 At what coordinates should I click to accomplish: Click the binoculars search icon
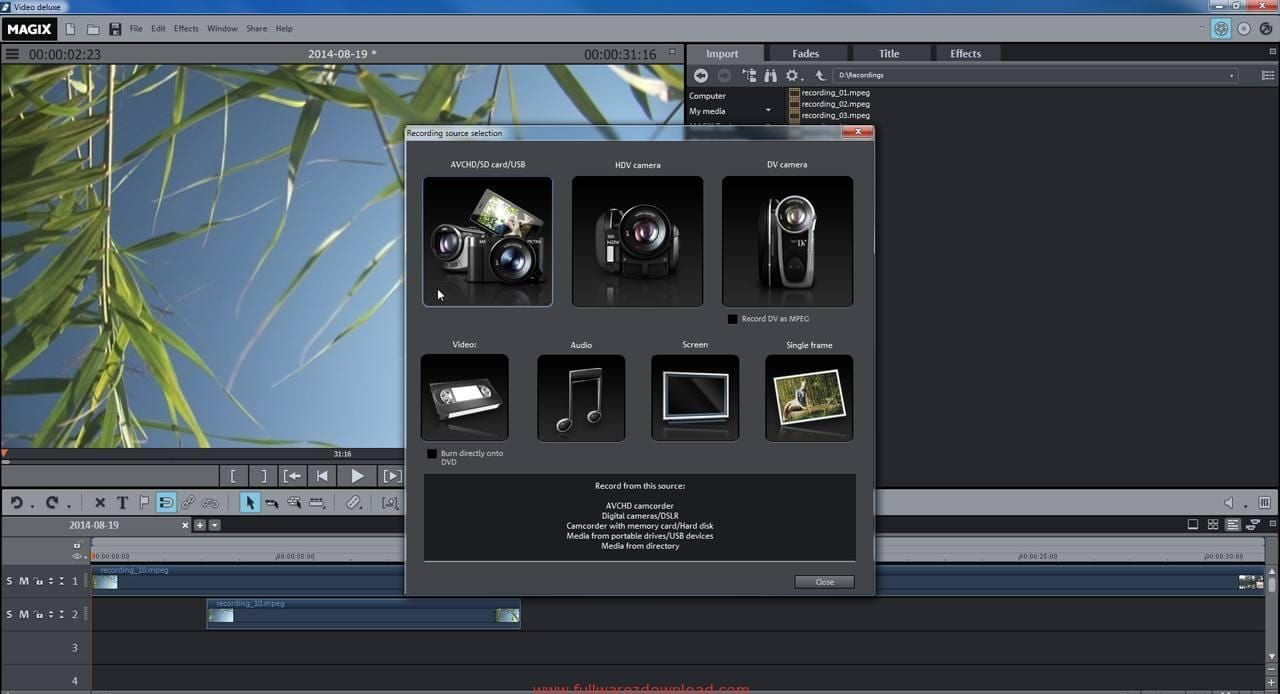tap(770, 76)
